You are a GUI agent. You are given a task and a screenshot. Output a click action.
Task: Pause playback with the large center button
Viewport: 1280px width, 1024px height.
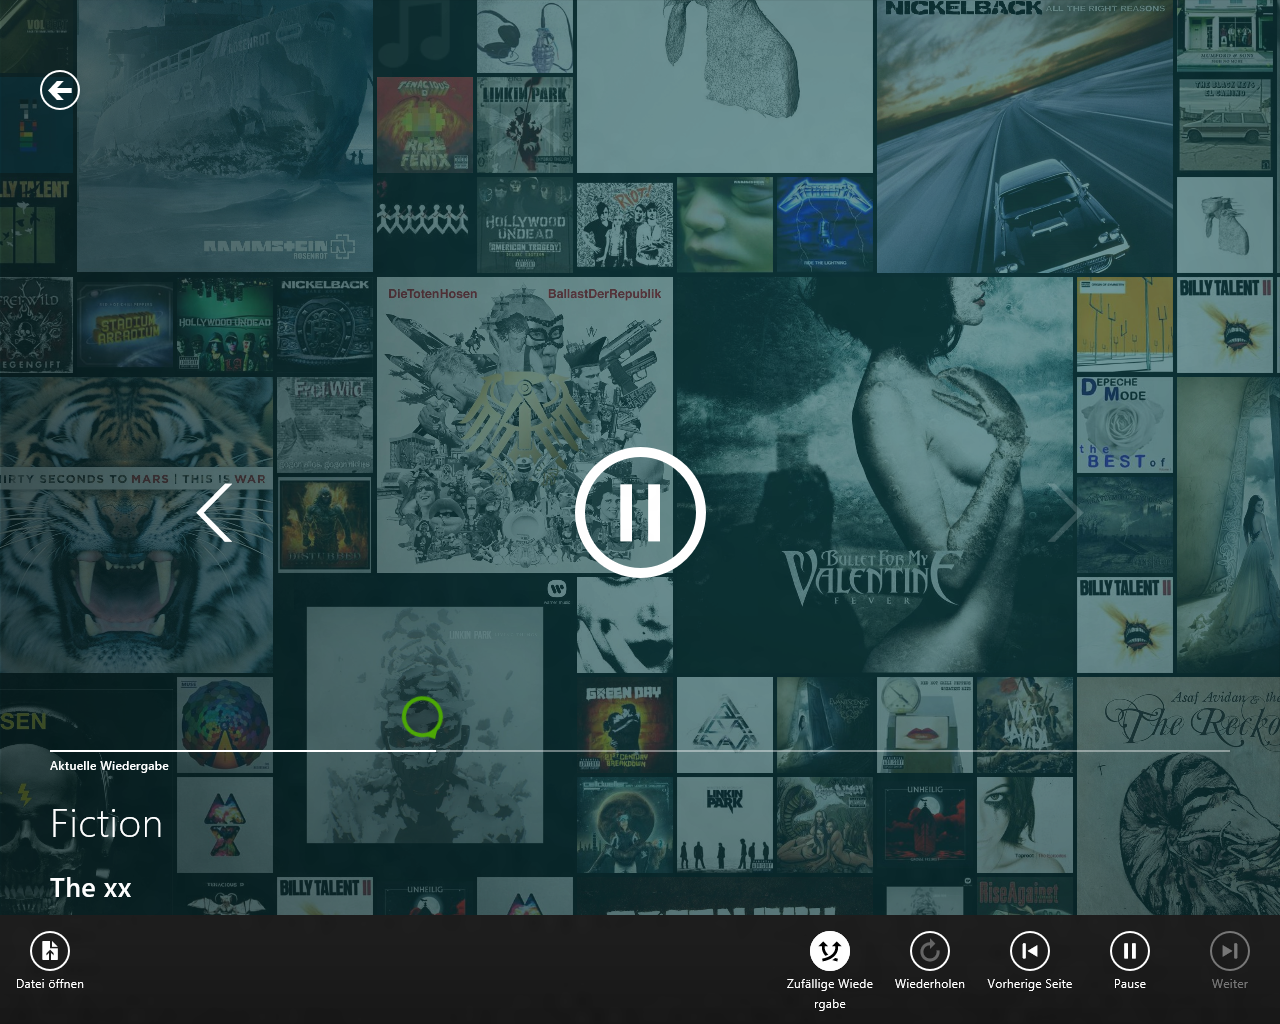coord(640,512)
